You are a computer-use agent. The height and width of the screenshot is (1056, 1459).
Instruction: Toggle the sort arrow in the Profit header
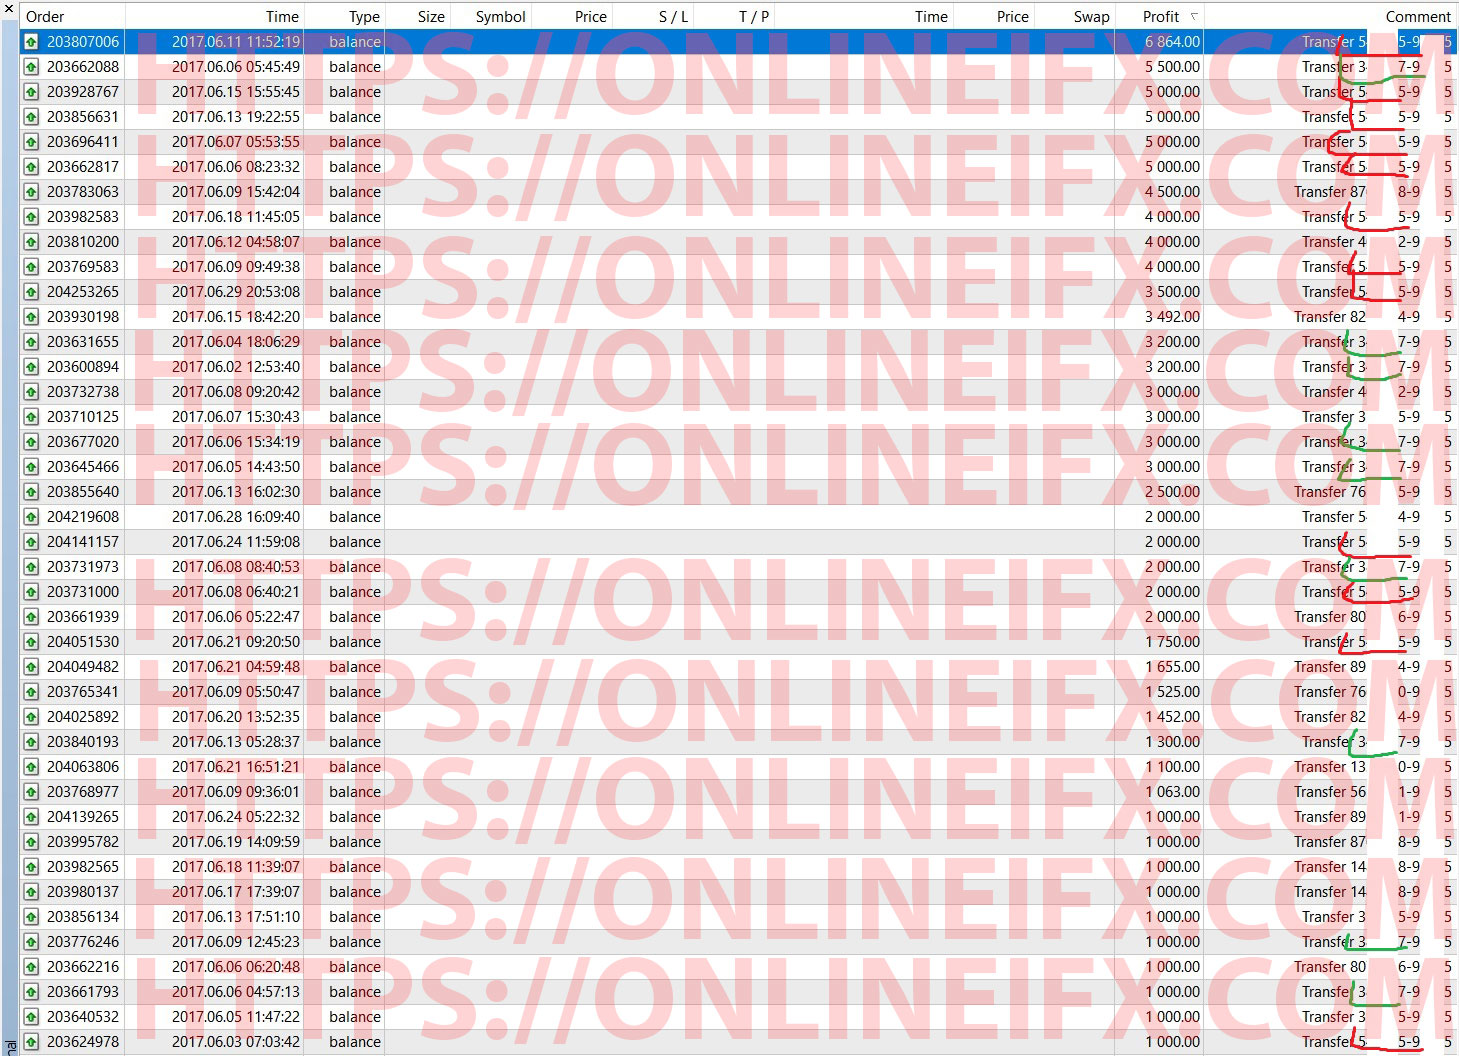pos(1194,16)
